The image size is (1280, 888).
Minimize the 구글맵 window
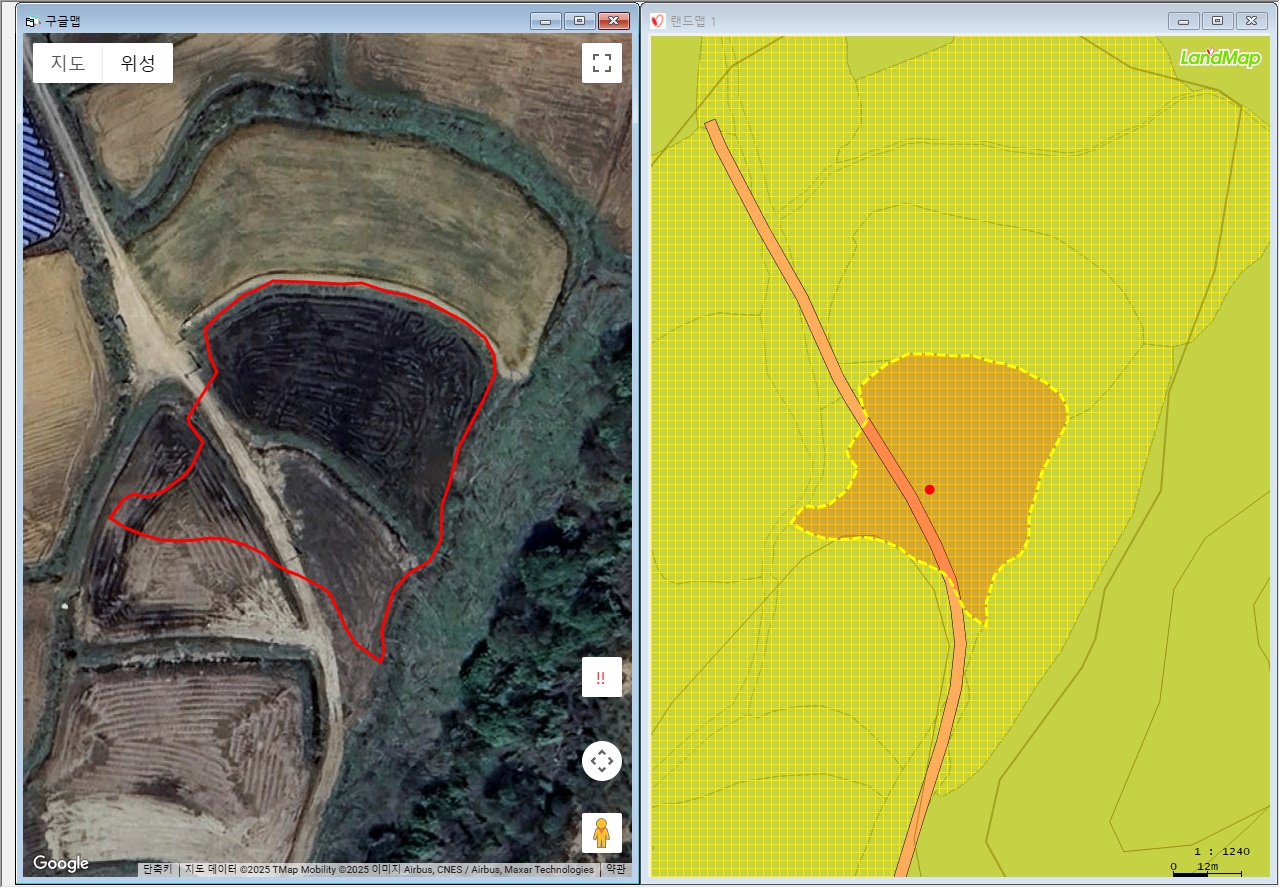tap(546, 21)
